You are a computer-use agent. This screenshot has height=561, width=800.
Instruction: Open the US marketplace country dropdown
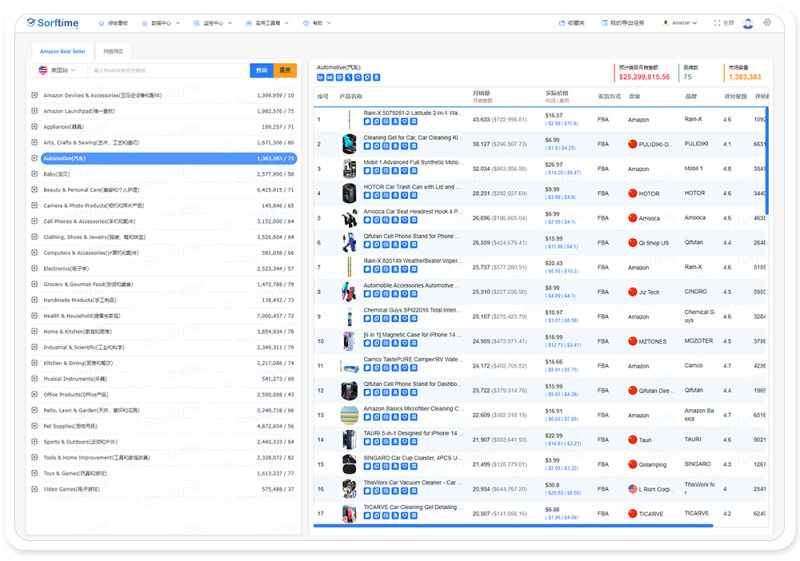coord(58,71)
